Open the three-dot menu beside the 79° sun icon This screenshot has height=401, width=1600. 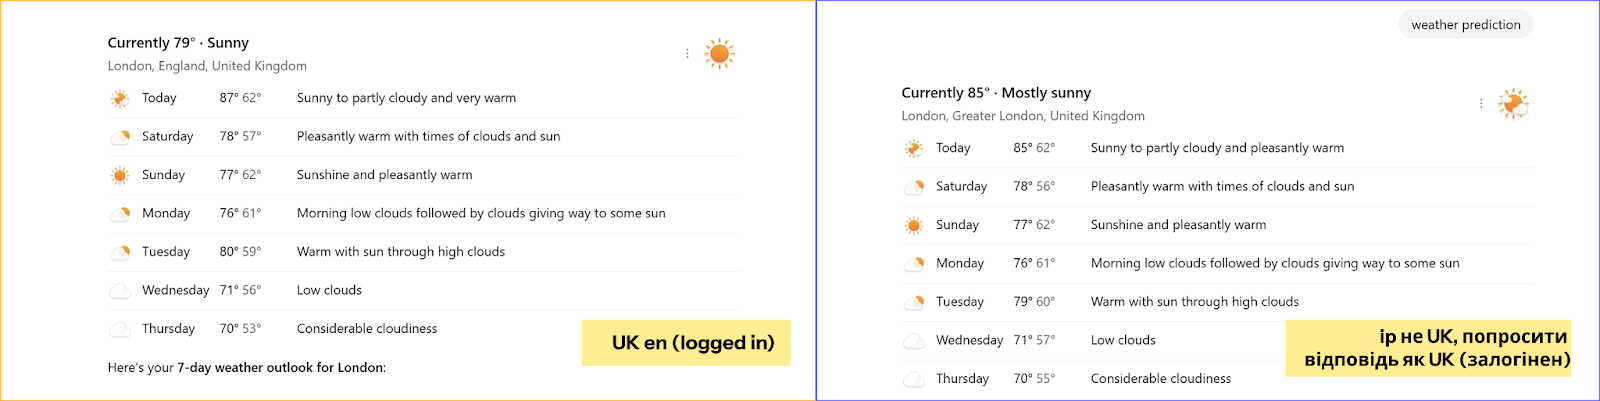(687, 53)
